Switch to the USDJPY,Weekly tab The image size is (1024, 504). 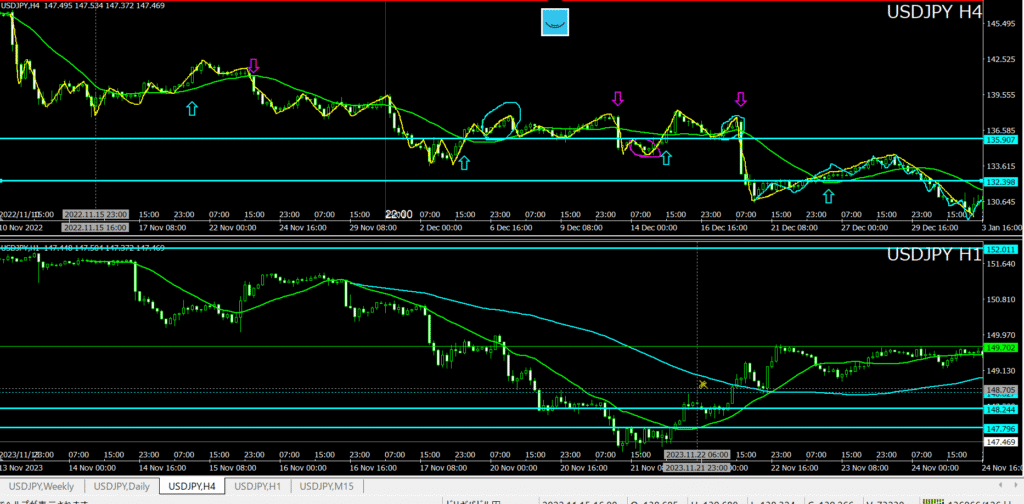[x=43, y=486]
